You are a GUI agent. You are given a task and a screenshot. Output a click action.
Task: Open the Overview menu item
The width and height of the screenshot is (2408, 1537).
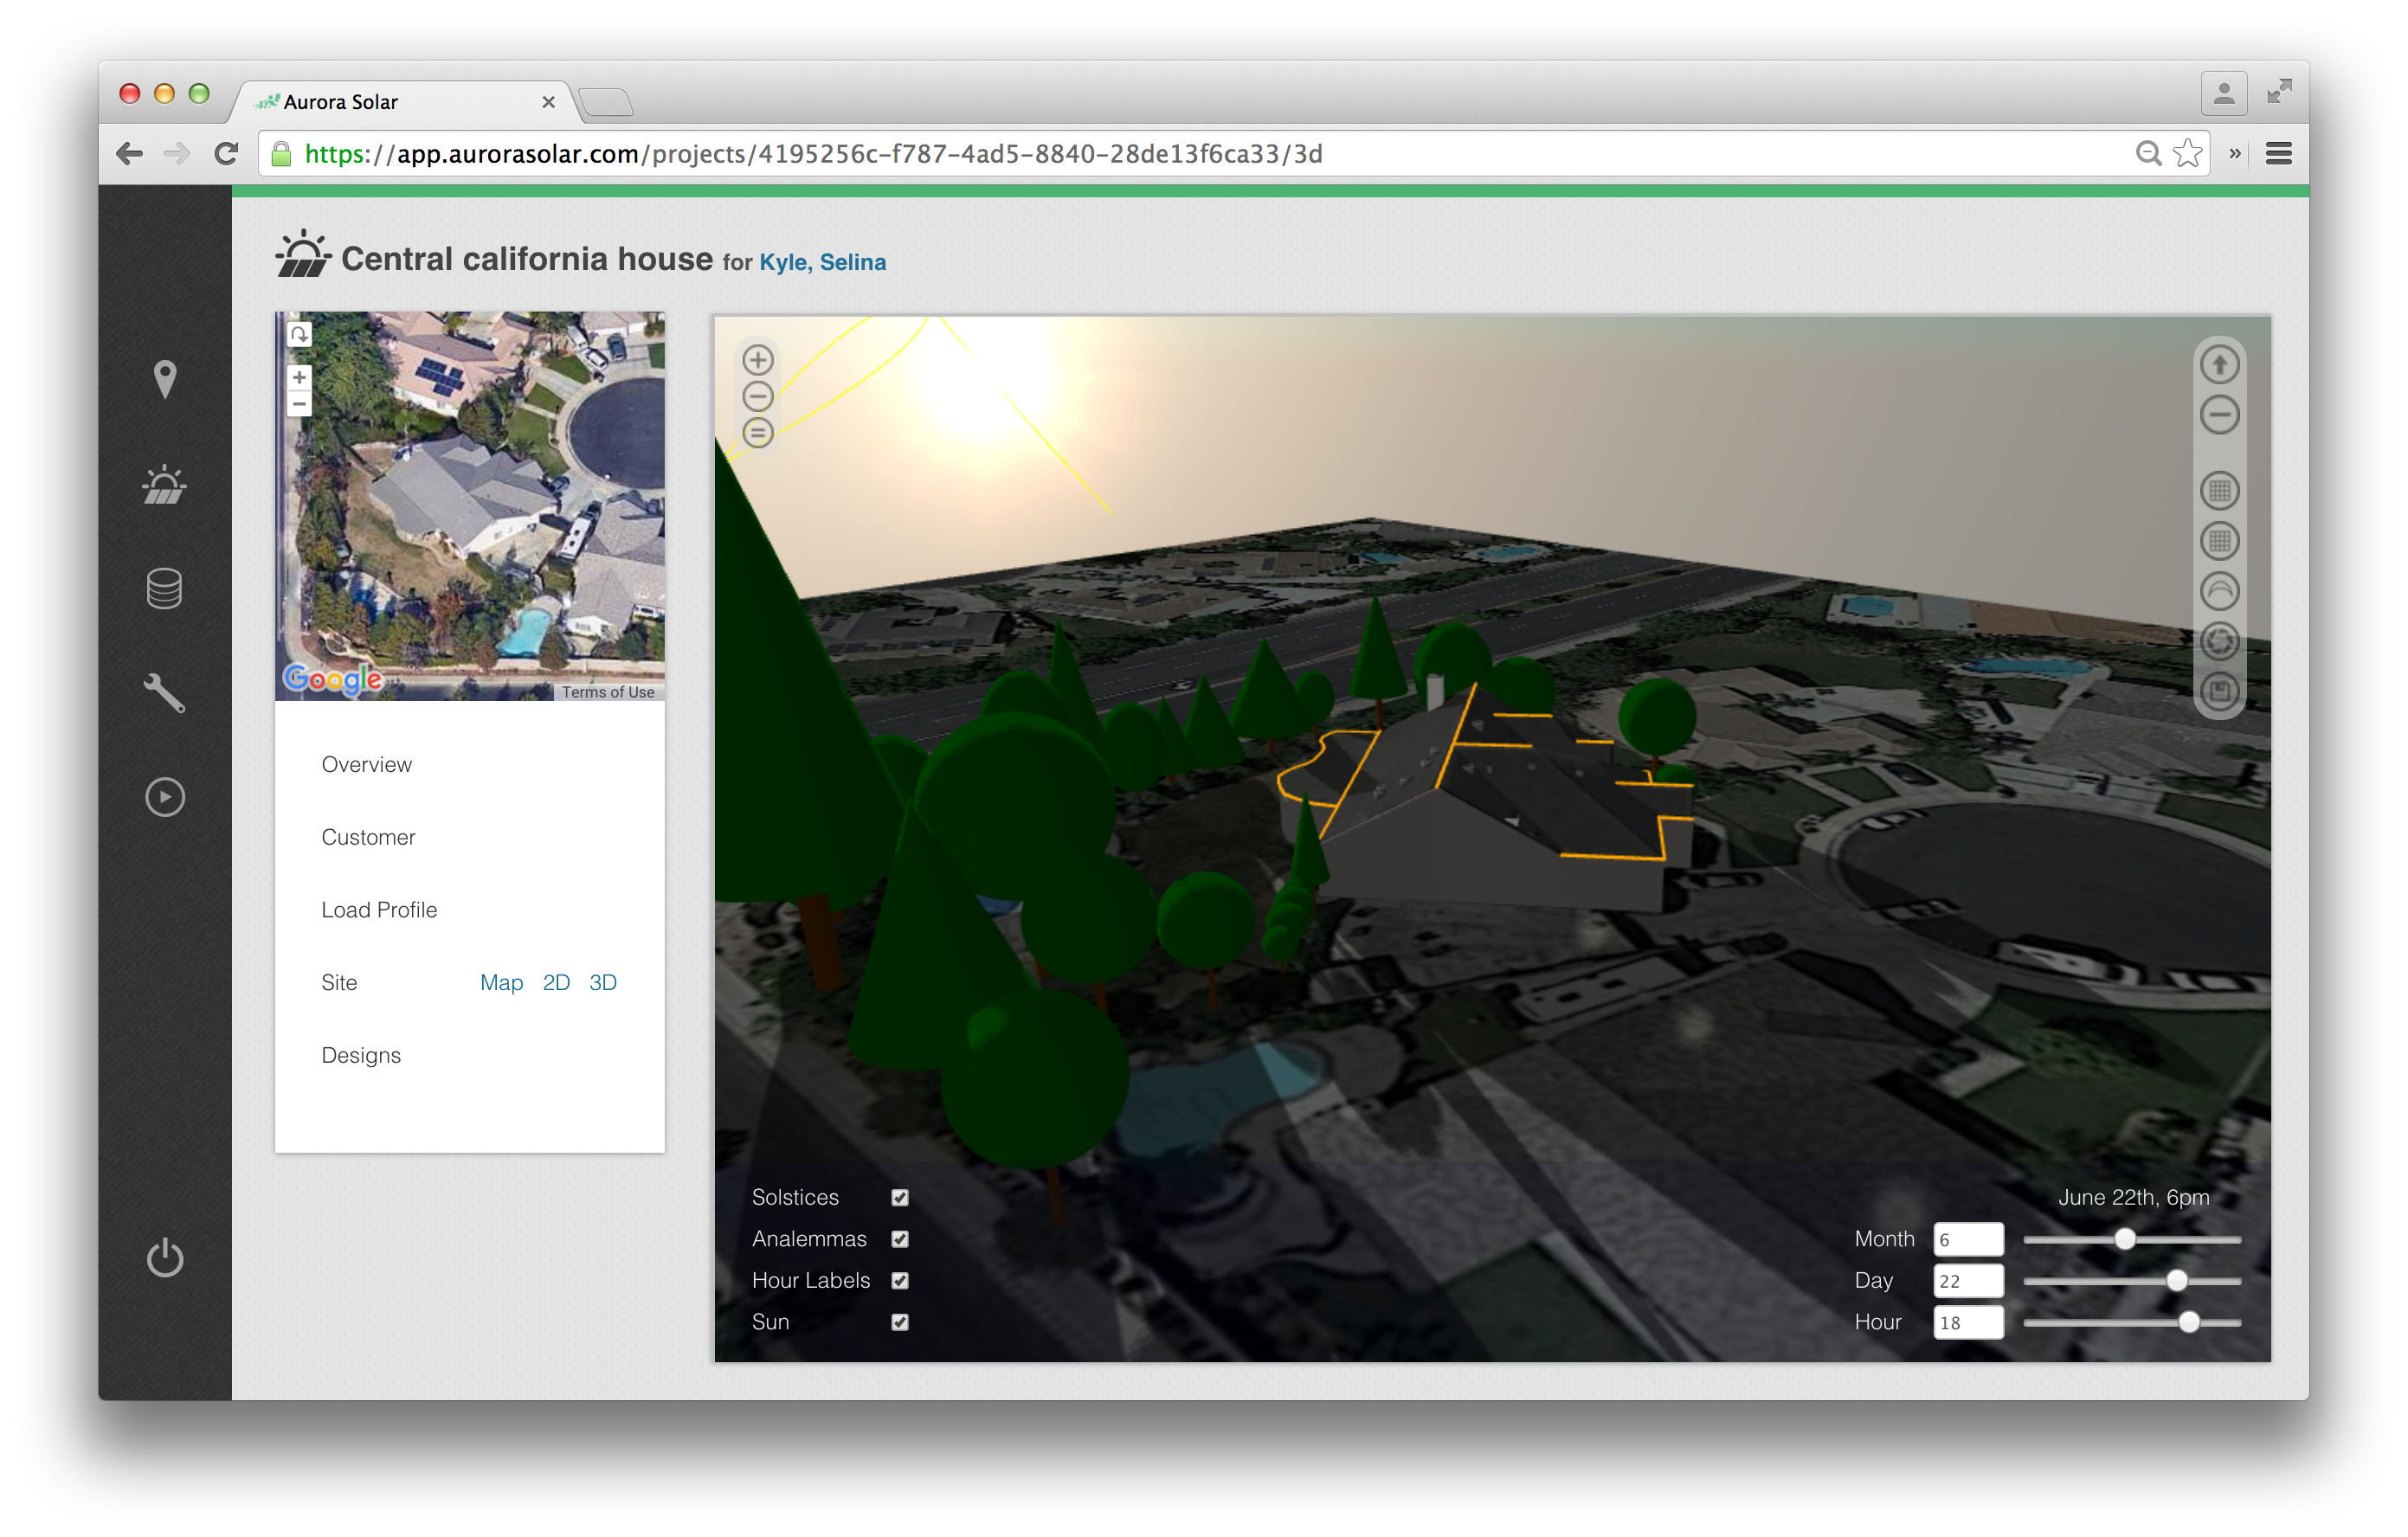(366, 765)
